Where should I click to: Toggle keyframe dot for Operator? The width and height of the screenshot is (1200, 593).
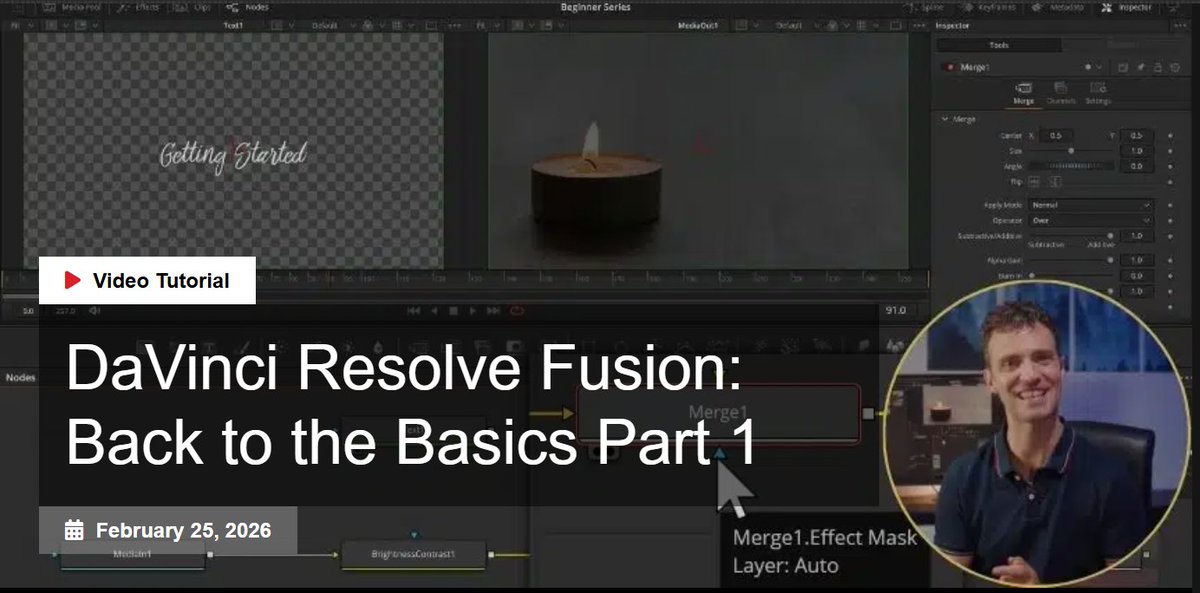click(x=1171, y=220)
